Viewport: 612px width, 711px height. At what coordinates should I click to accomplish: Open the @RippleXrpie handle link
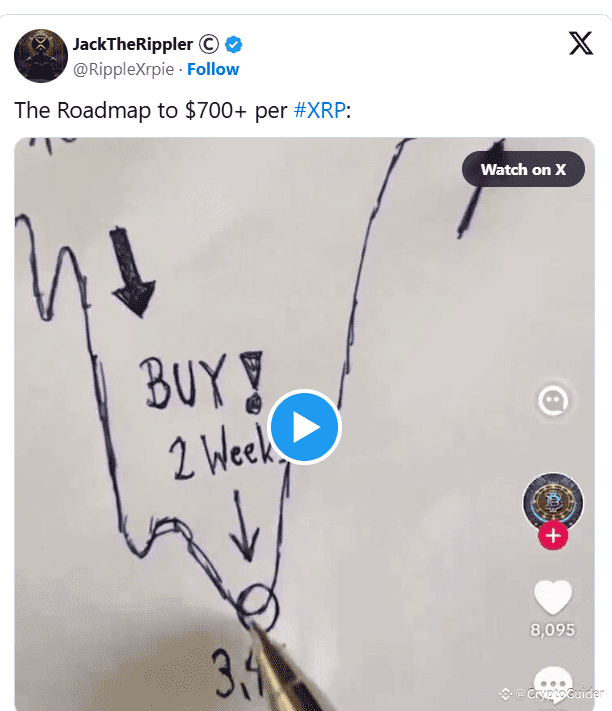pos(123,69)
